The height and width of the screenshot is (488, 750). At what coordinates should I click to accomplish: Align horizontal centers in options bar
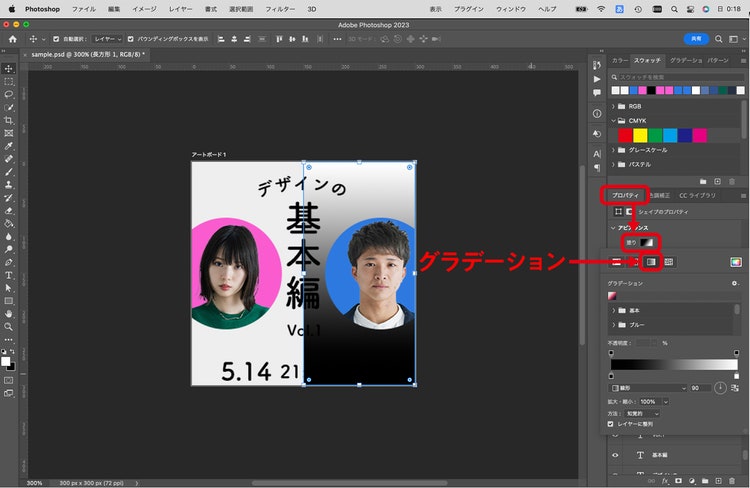234,39
